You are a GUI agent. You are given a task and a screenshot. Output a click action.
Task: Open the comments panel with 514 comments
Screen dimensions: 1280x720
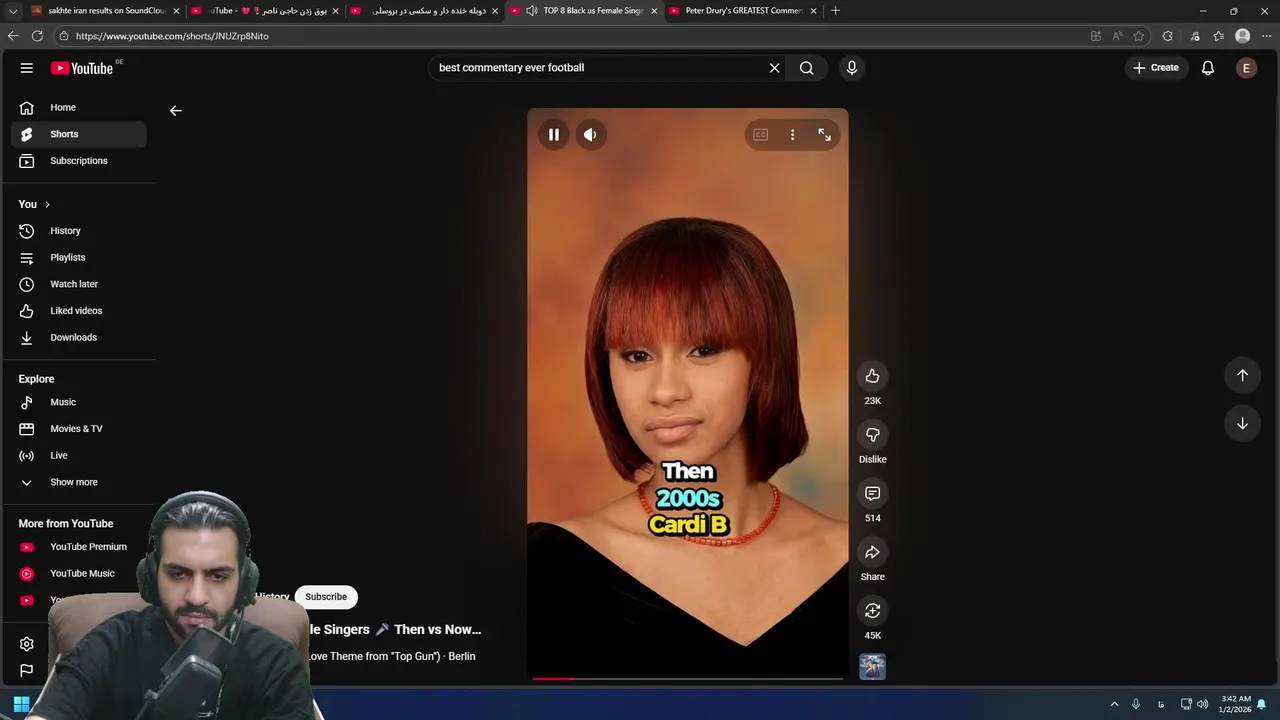(x=872, y=493)
